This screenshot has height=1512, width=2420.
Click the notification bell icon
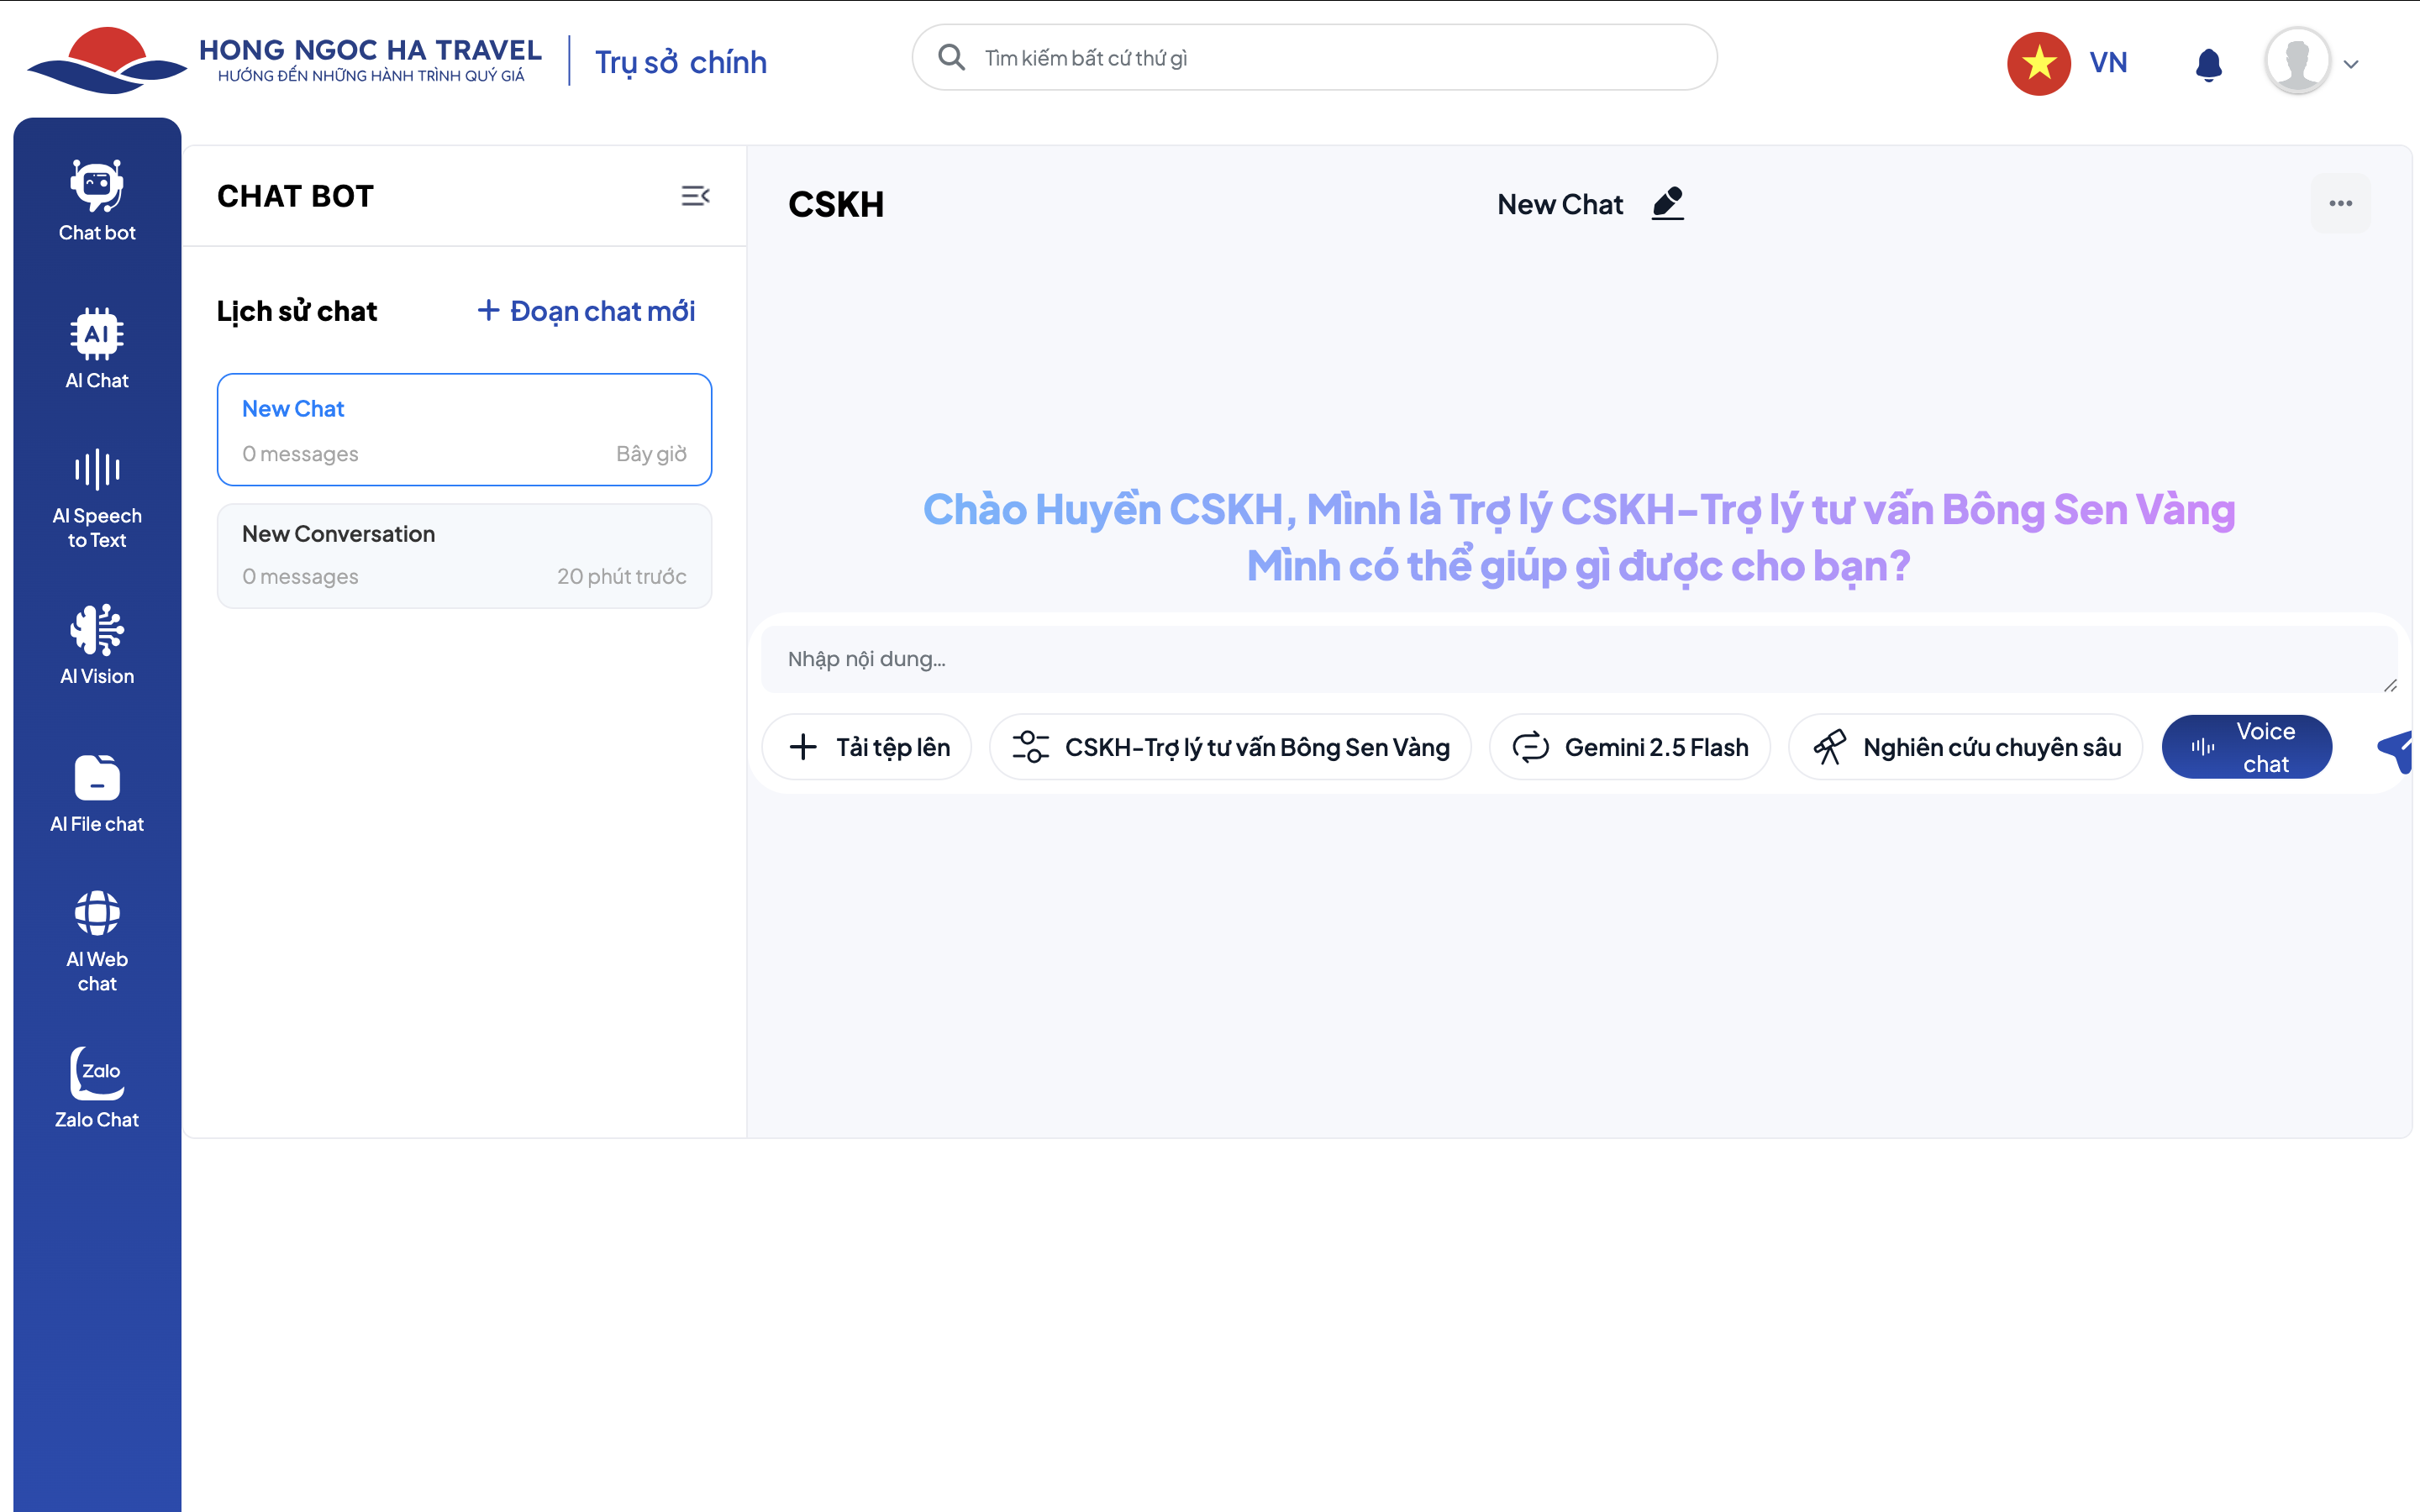pos(2208,64)
